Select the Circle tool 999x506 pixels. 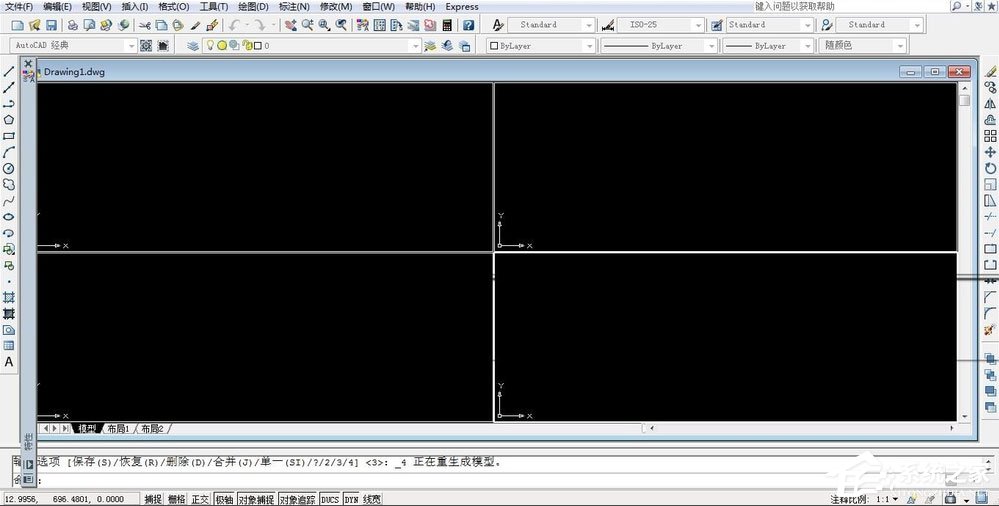(x=9, y=168)
